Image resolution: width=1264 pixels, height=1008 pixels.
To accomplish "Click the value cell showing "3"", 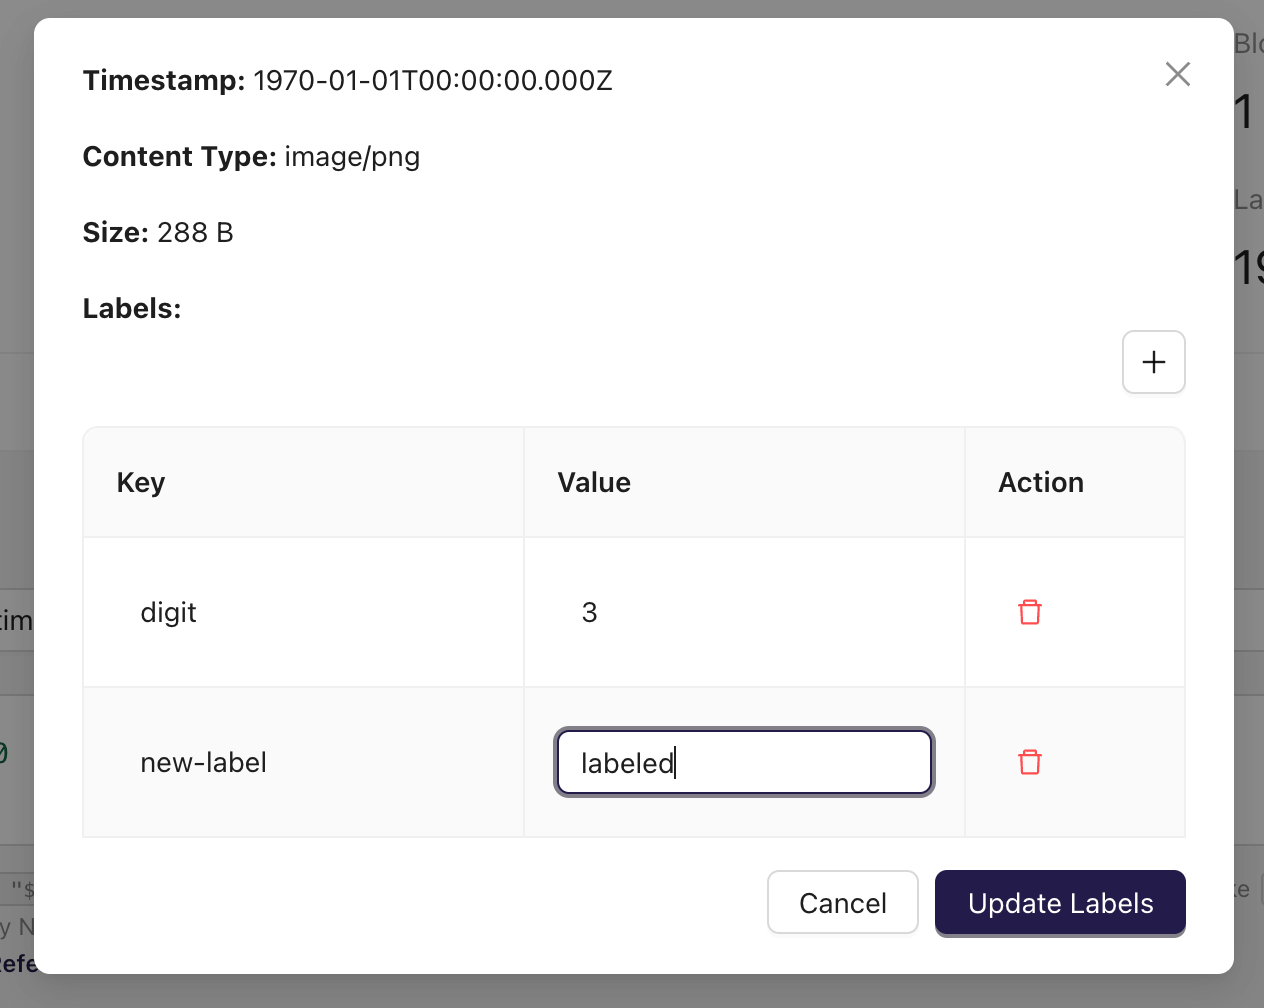I will click(x=589, y=612).
